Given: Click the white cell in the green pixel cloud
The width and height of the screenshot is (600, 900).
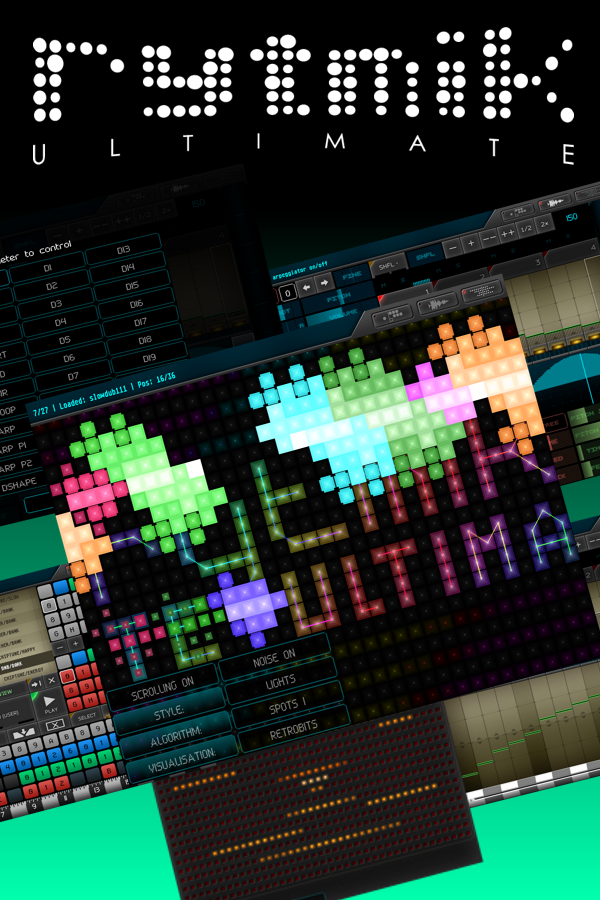Looking at the screenshot, I should (x=193, y=467).
